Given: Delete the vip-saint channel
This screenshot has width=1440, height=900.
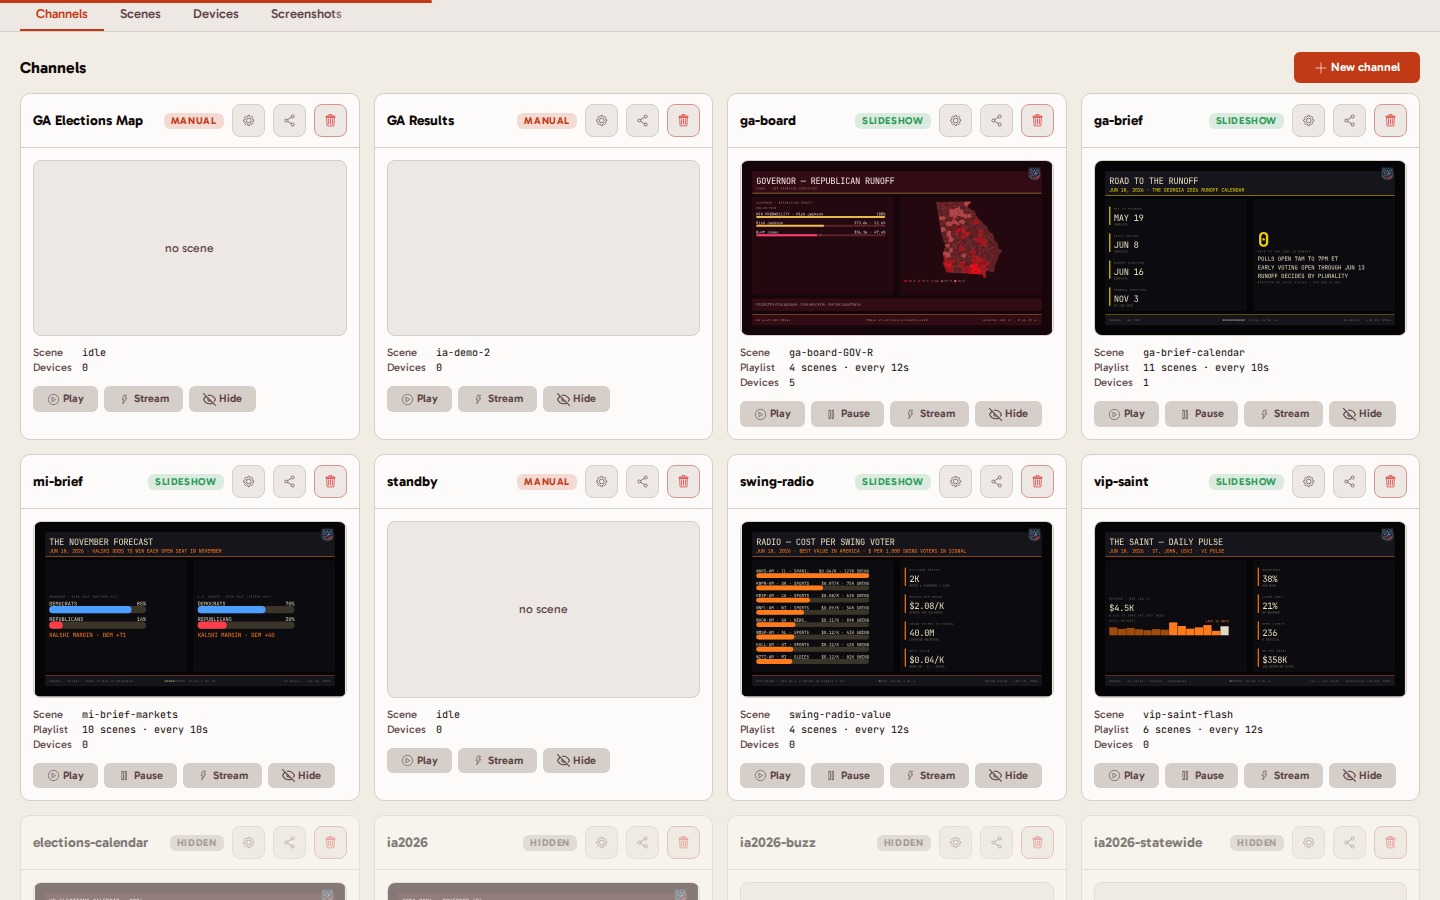Looking at the screenshot, I should tap(1391, 481).
